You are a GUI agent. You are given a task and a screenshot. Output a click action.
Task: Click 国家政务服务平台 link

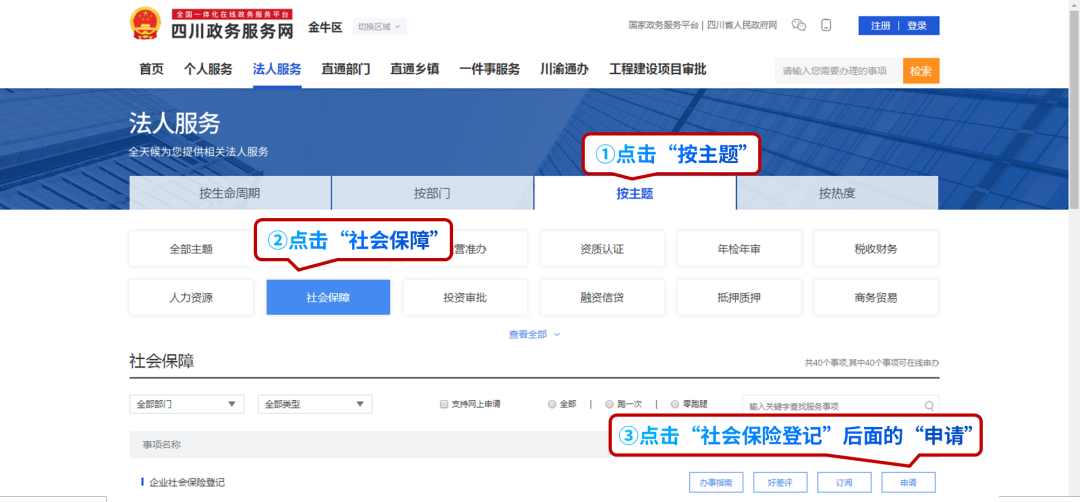tap(663, 25)
